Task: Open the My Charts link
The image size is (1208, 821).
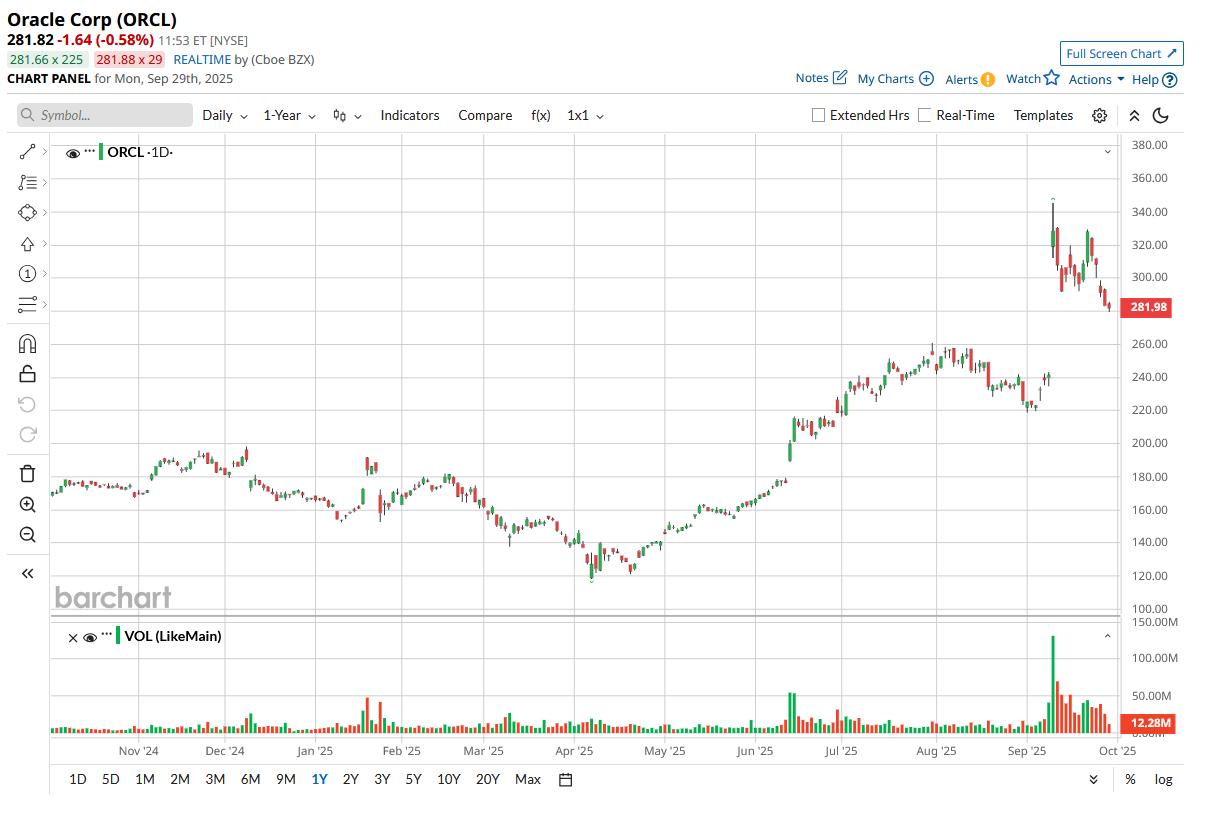Action: pyautogui.click(x=886, y=79)
